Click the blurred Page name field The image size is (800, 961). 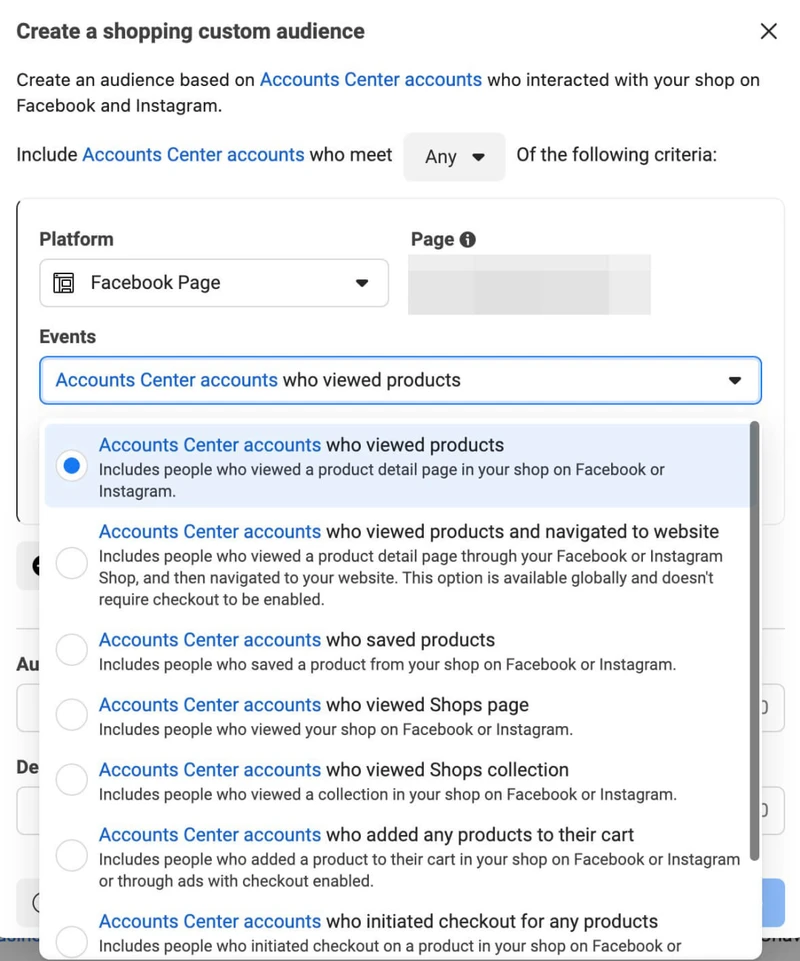tap(529, 285)
